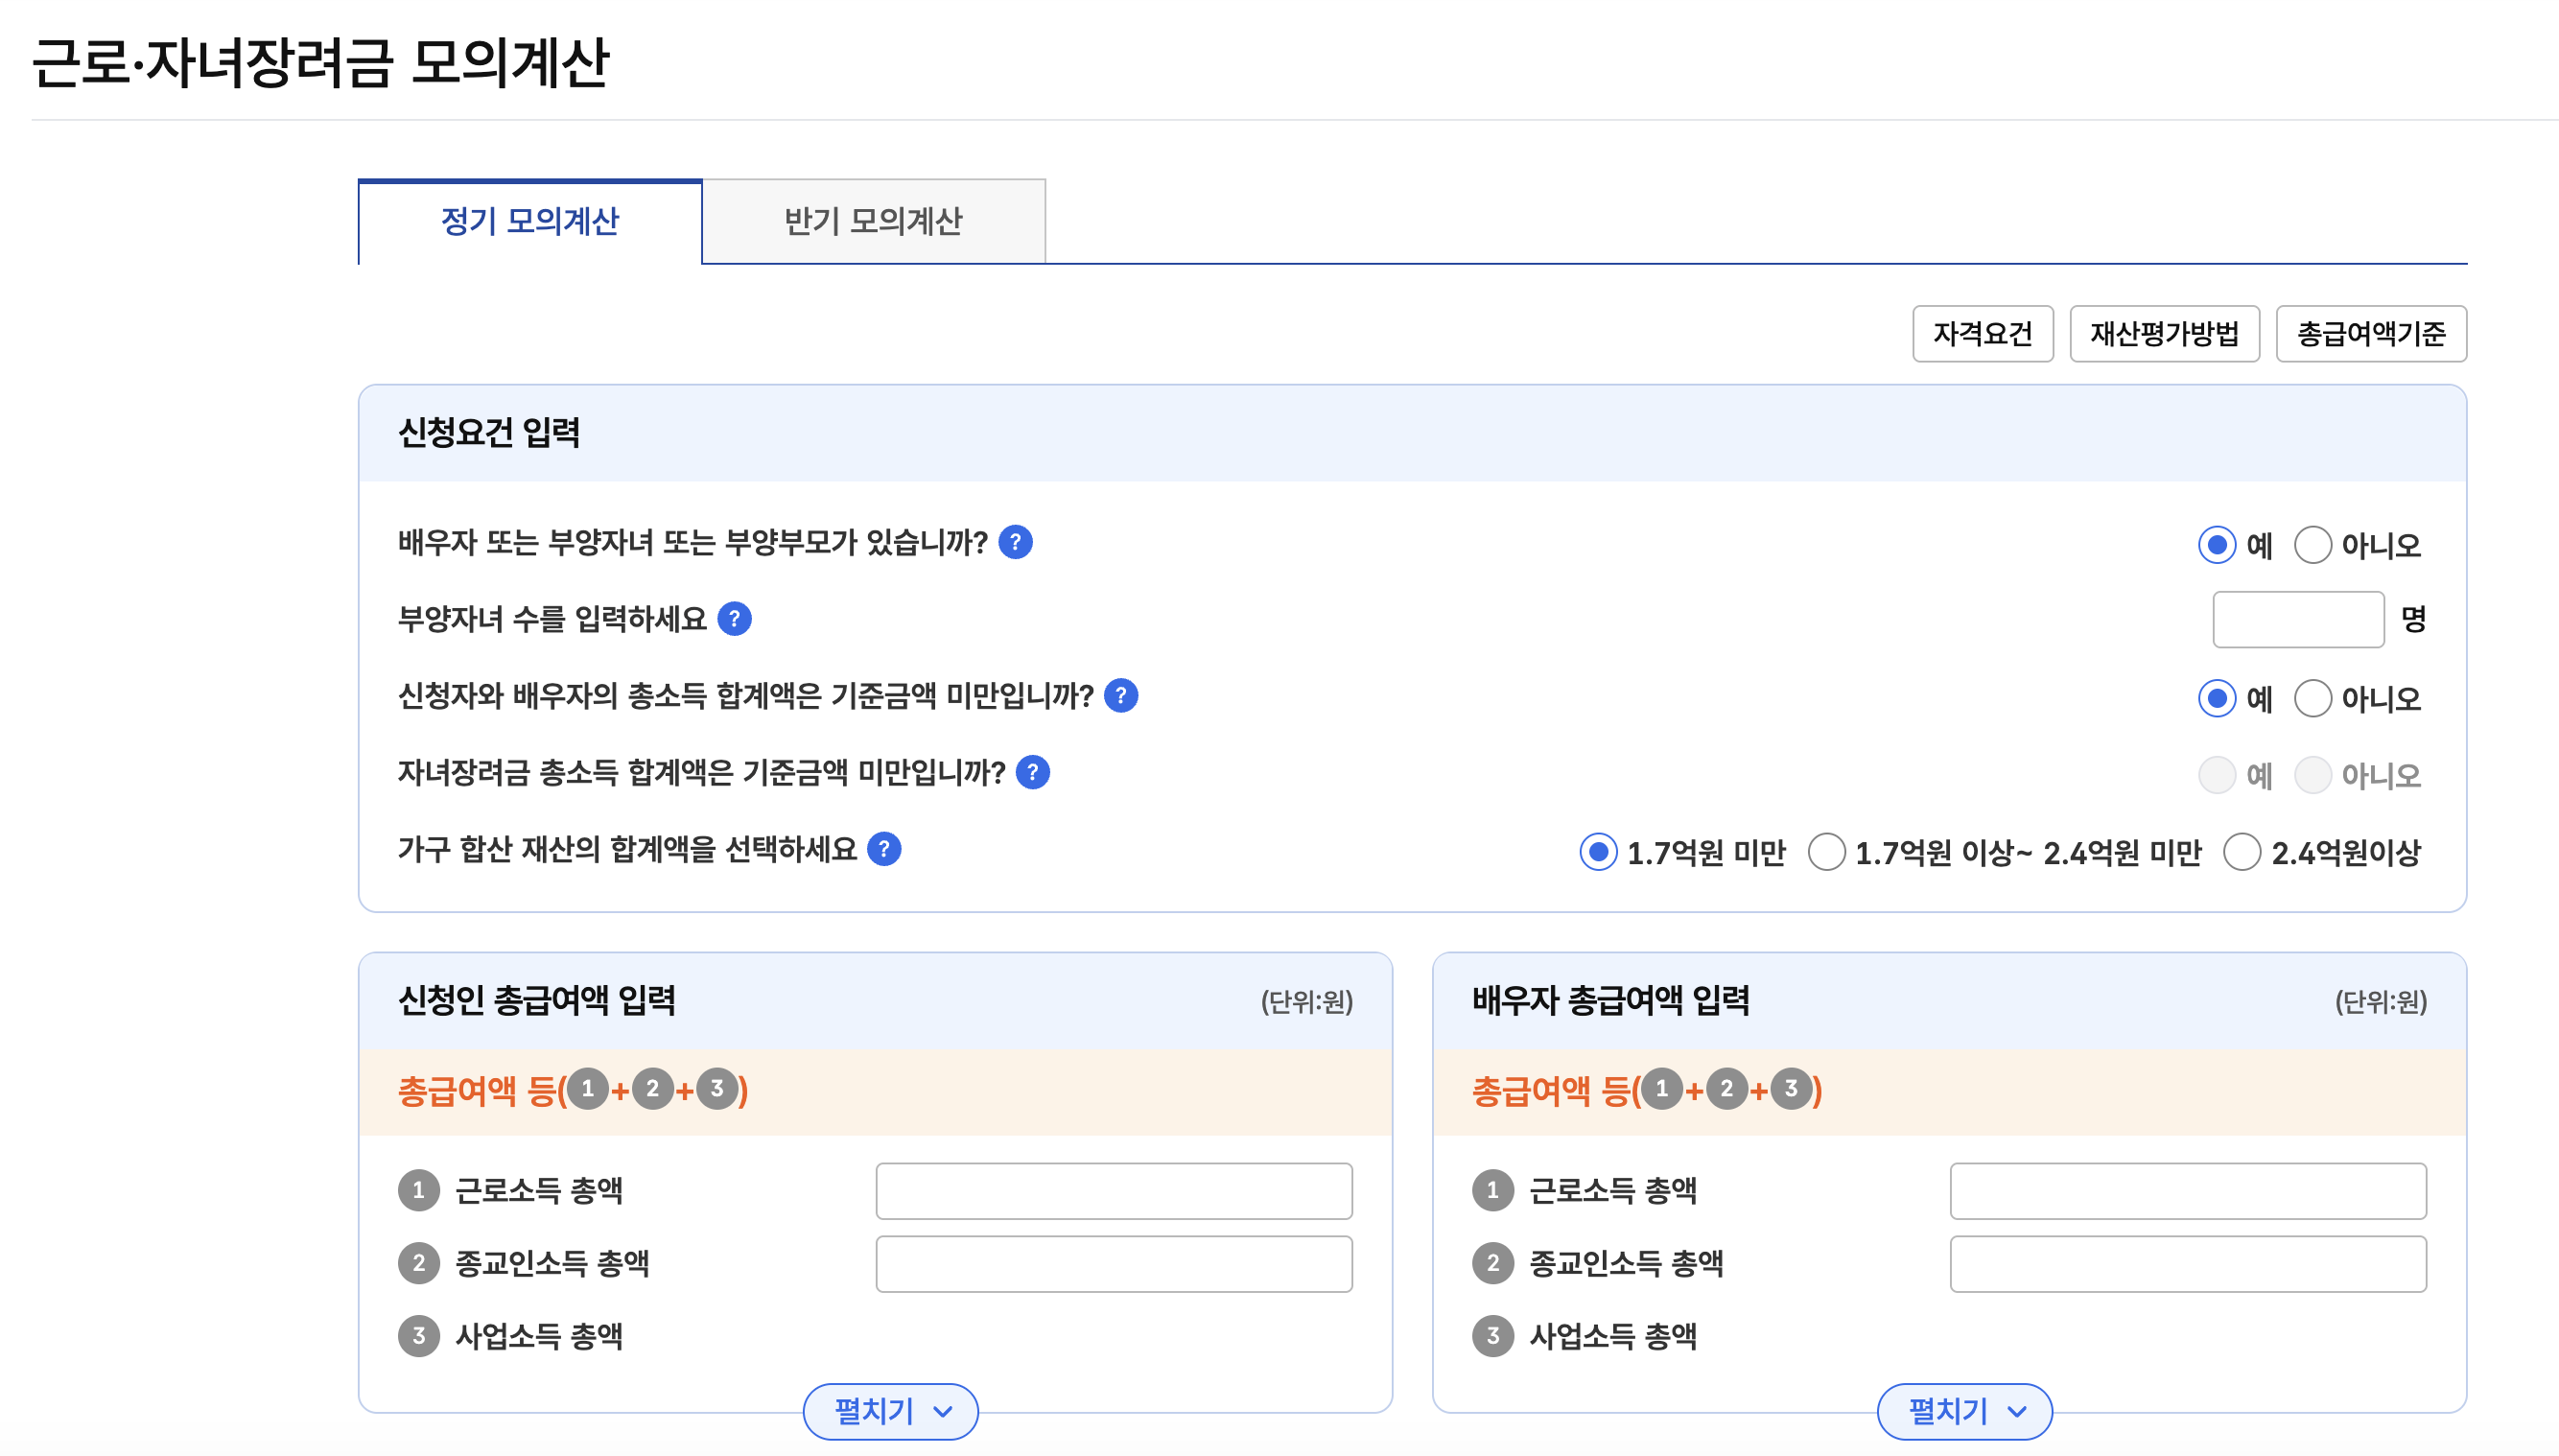The height and width of the screenshot is (1456, 2559).
Task: Open help for 자녀장려금 income question
Action: [x=1035, y=772]
